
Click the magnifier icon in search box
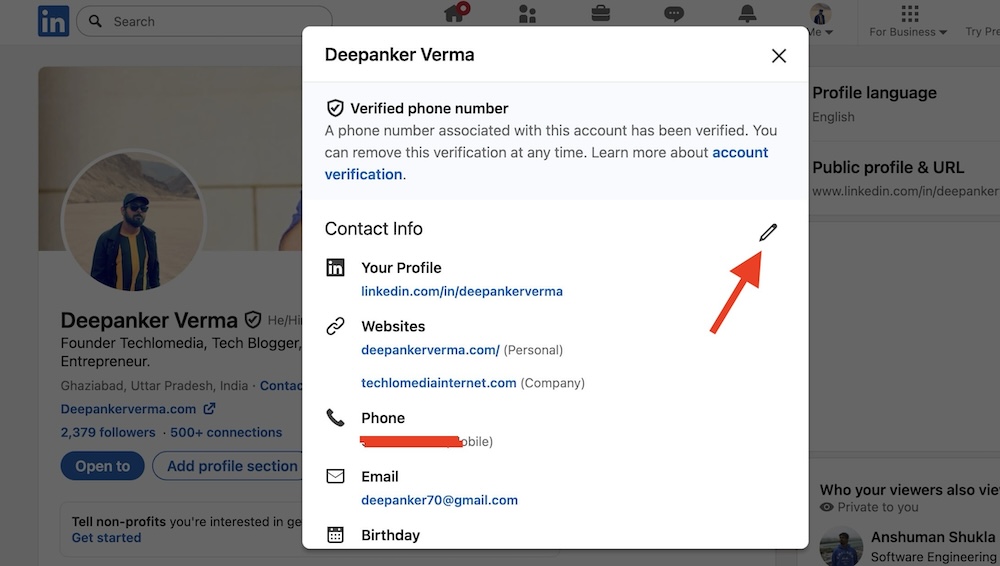pyautogui.click(x=95, y=21)
